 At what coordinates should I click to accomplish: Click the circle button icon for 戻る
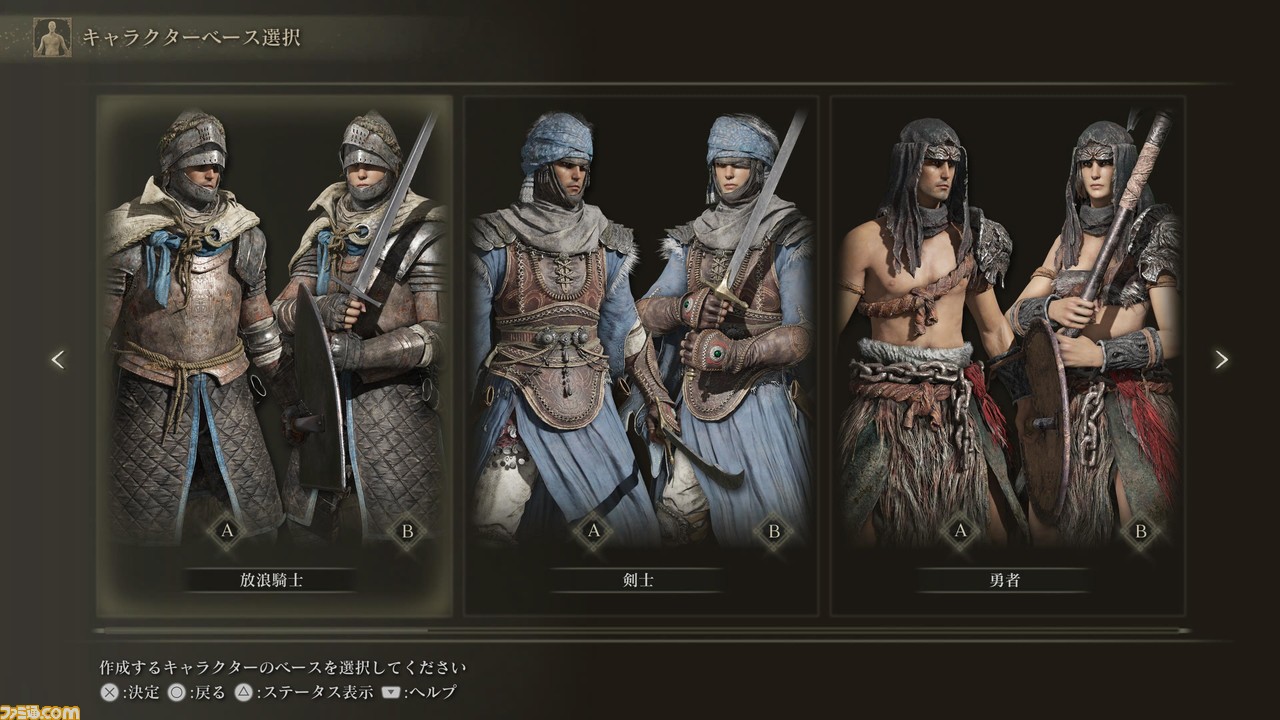[x=176, y=691]
